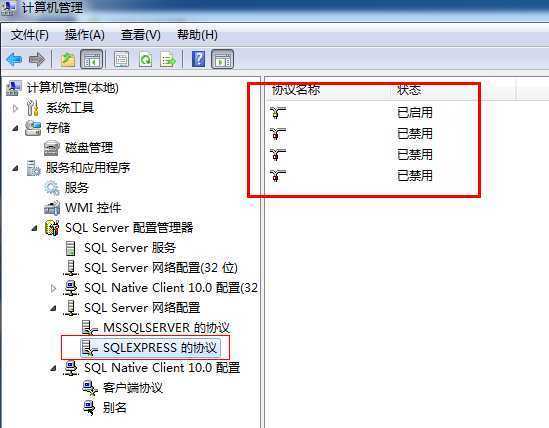
Task: Toggle the show/hide console tree icon
Action: tap(92, 59)
